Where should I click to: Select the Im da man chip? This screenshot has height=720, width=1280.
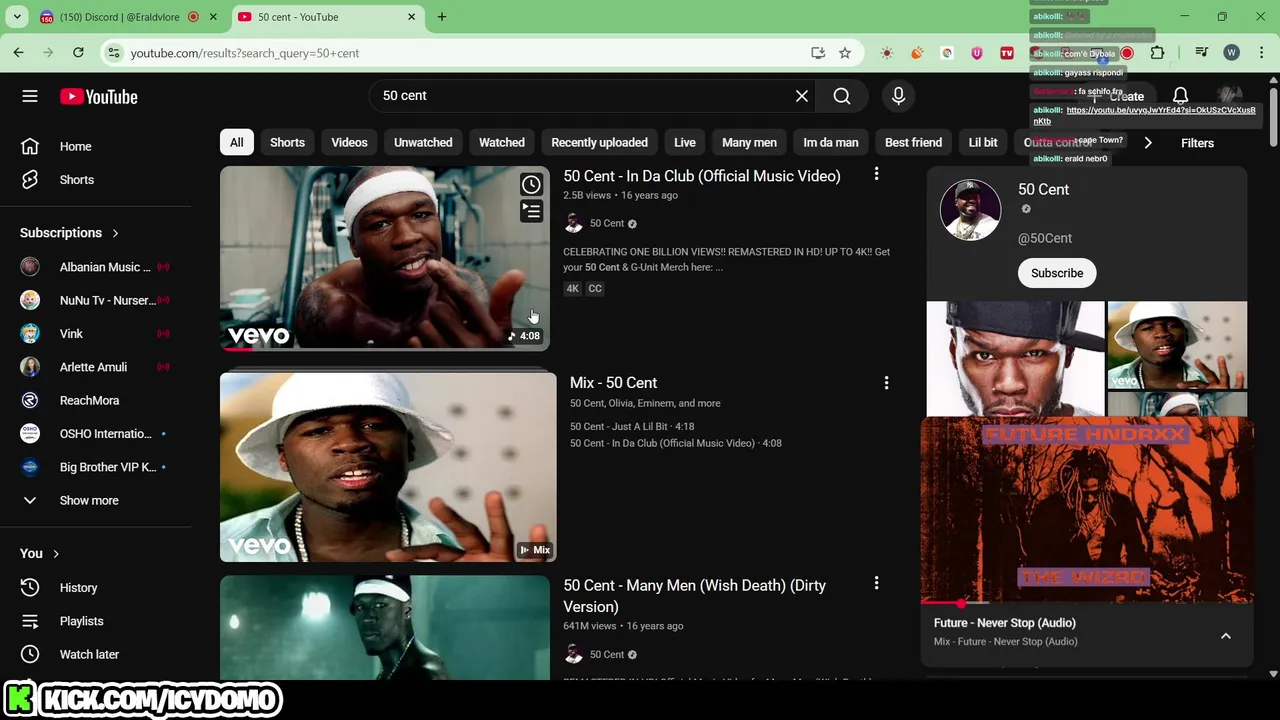click(x=830, y=142)
